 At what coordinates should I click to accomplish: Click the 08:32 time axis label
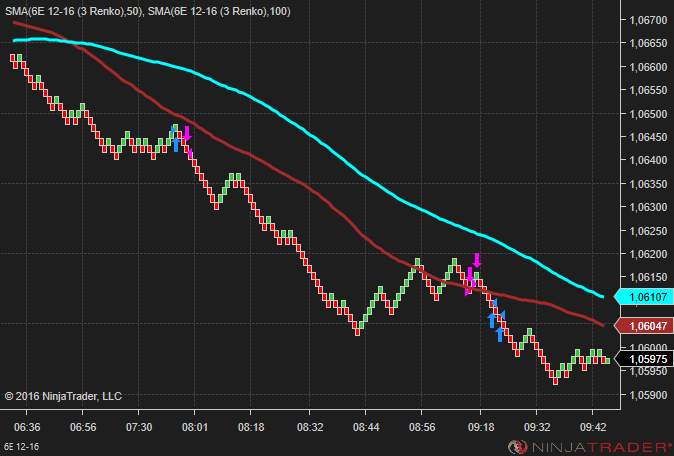pos(310,427)
